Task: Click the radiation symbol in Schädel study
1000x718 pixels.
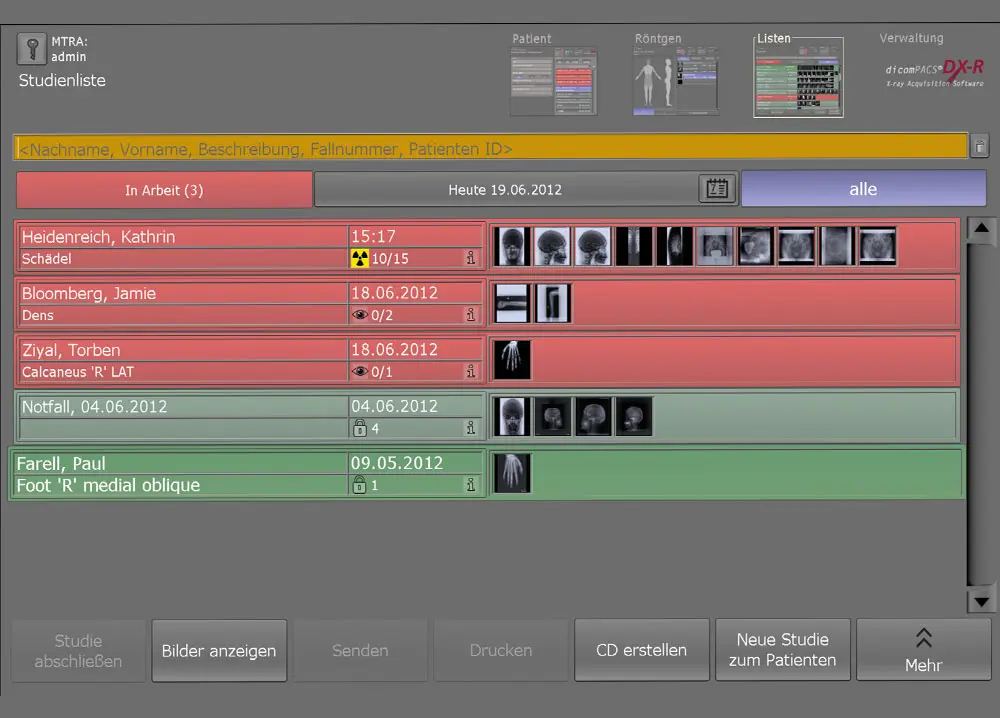Action: click(360, 259)
